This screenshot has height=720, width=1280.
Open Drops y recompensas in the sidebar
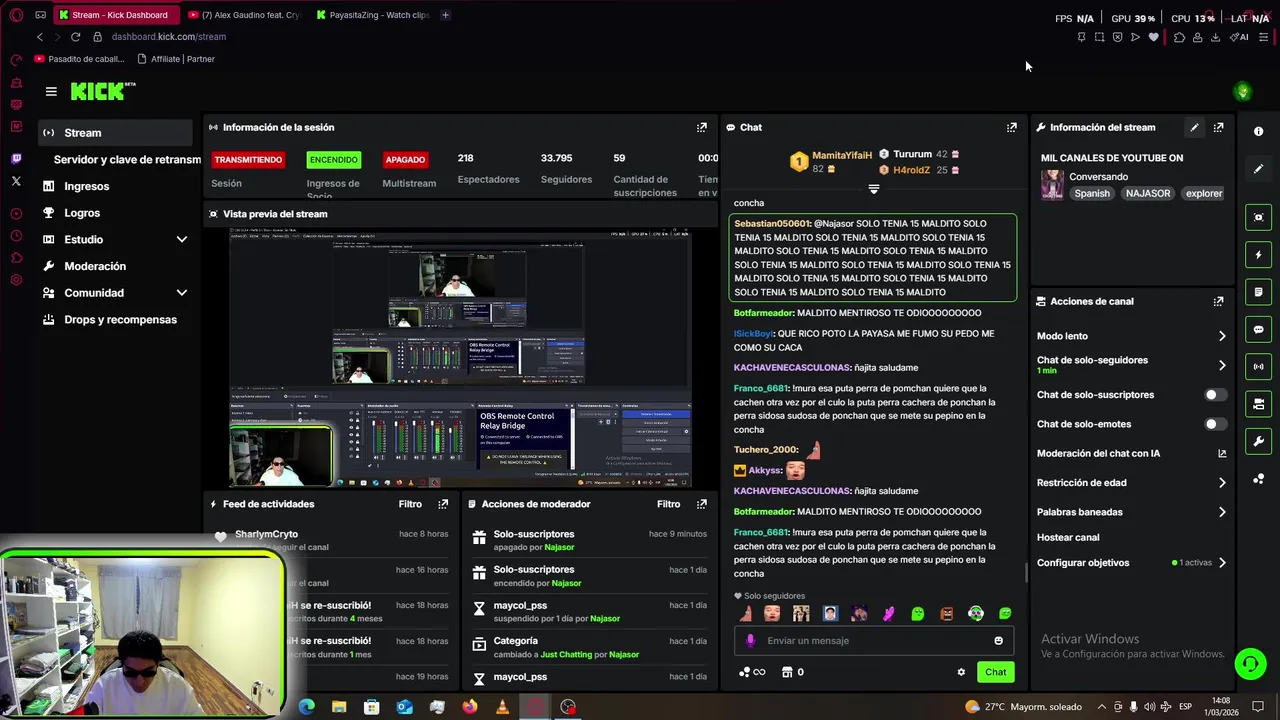point(116,320)
